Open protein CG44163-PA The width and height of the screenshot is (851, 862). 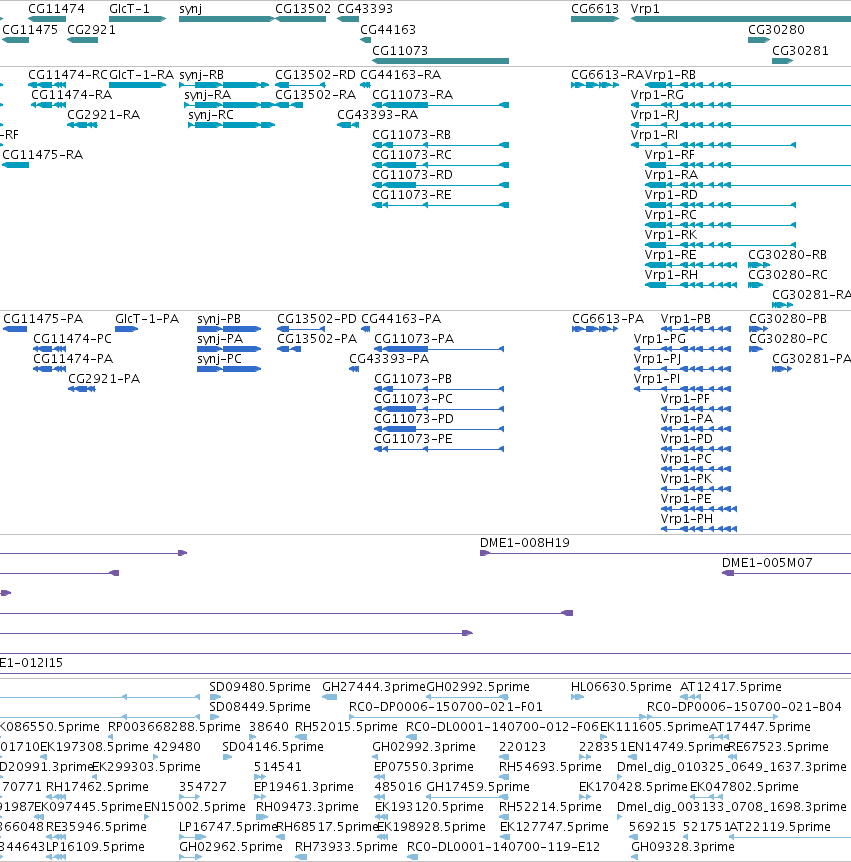tap(401, 319)
